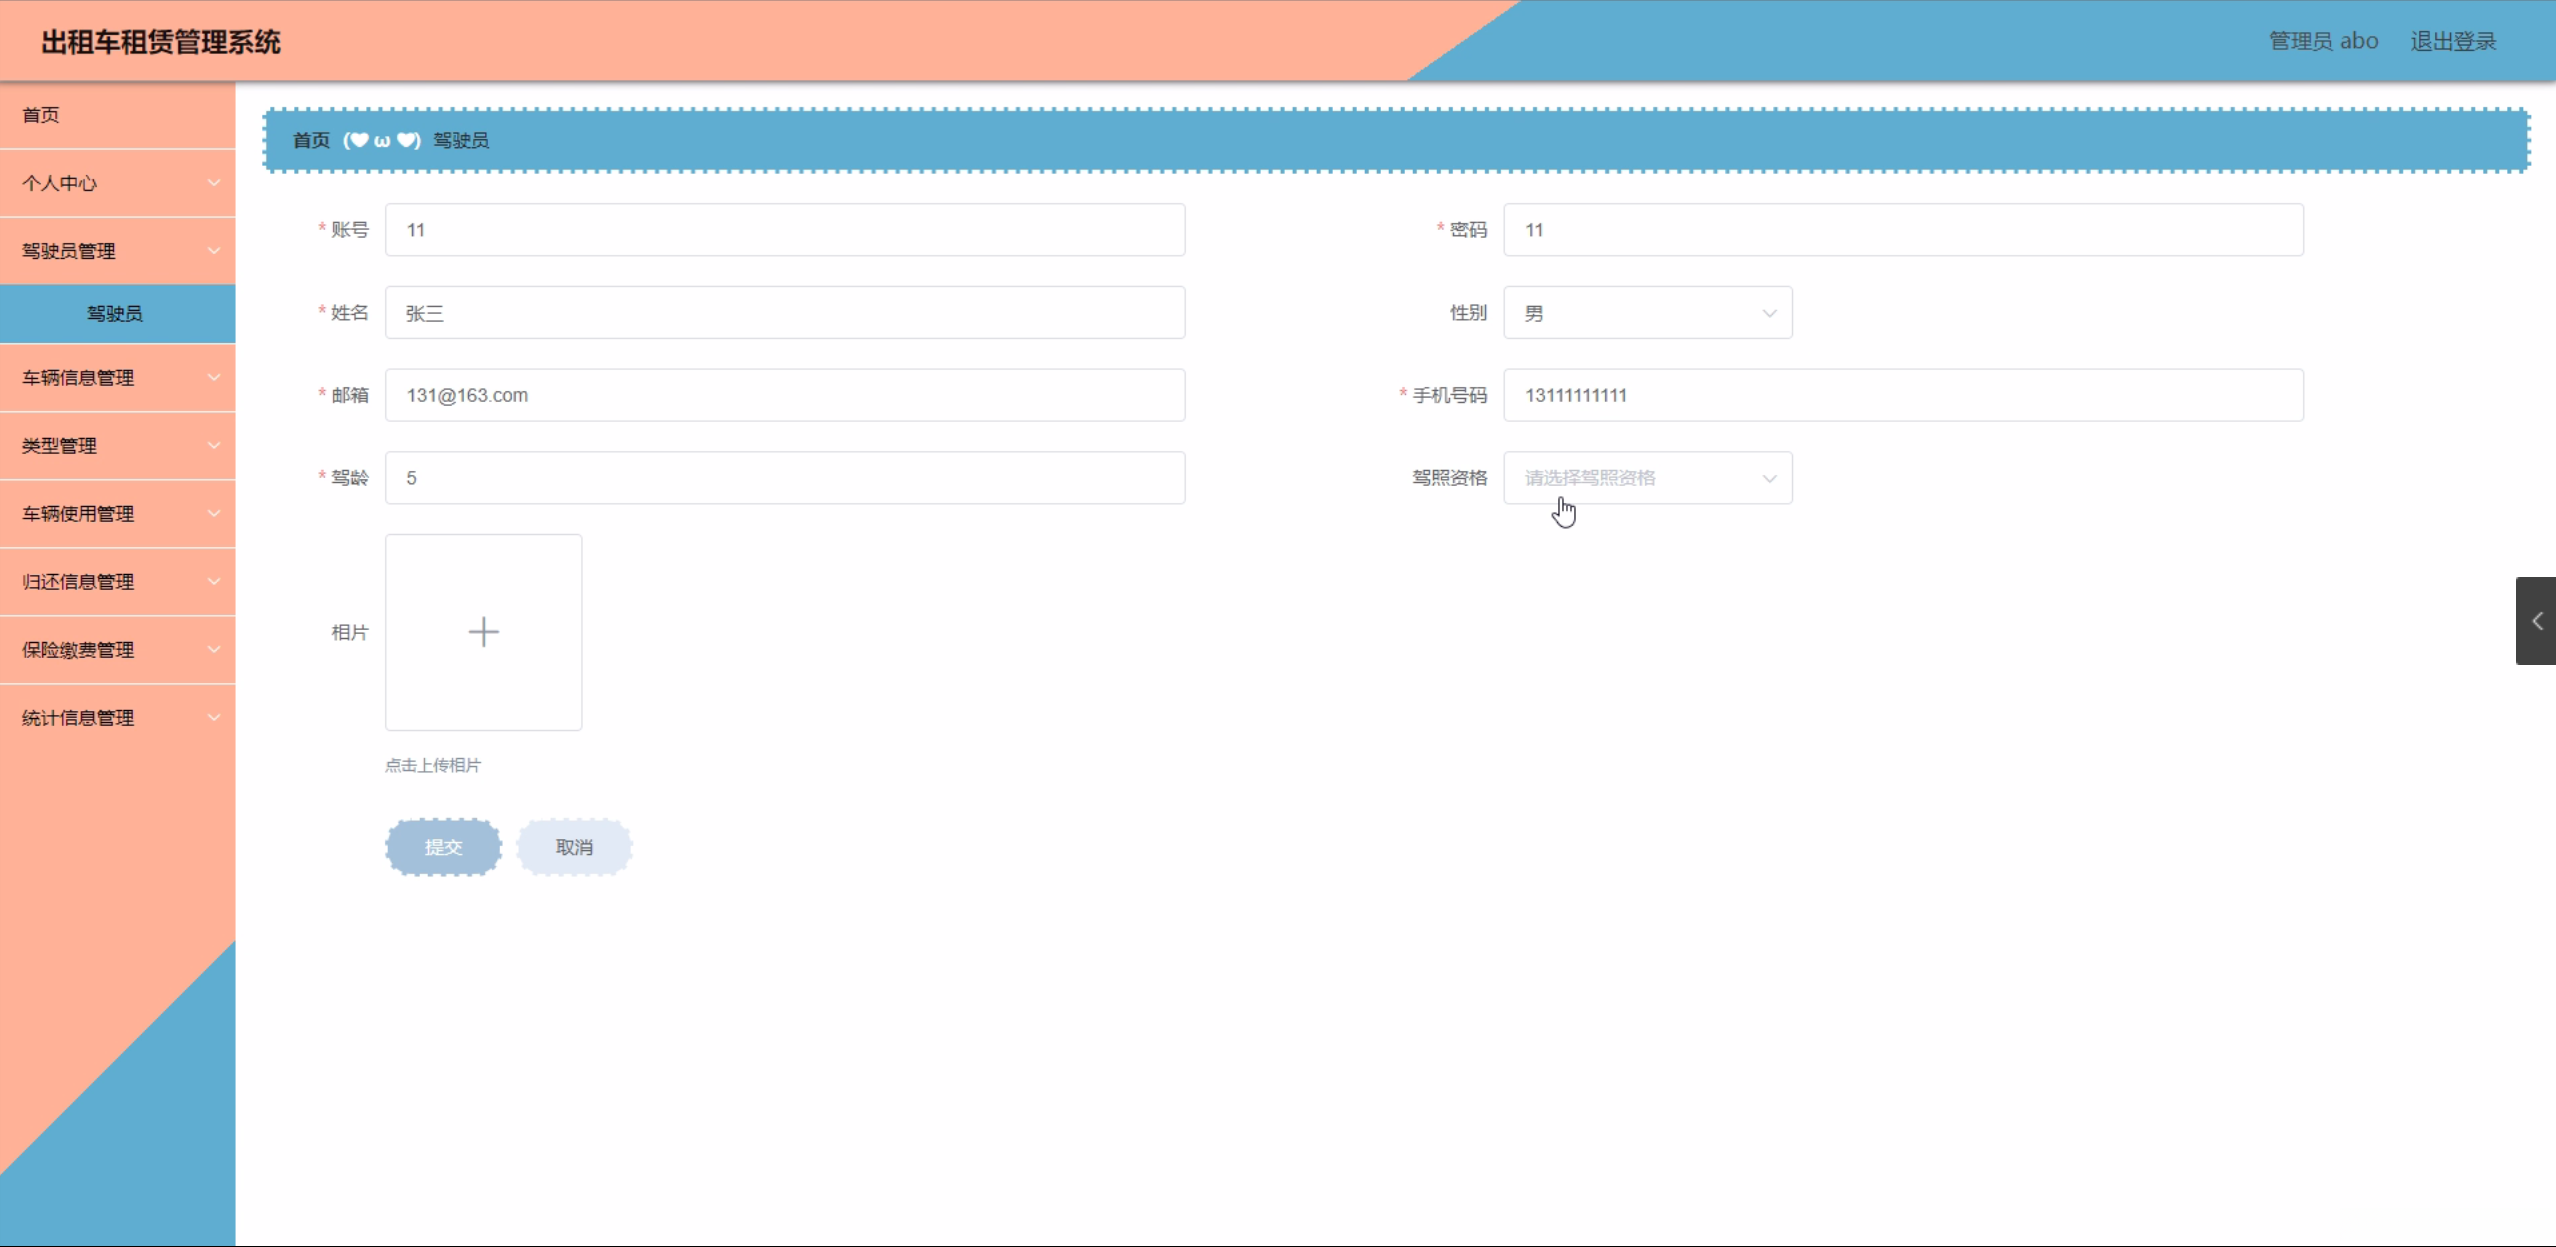Image resolution: width=2556 pixels, height=1247 pixels.
Task: Open 统计信息管理 sidebar menu
Action: 117,718
